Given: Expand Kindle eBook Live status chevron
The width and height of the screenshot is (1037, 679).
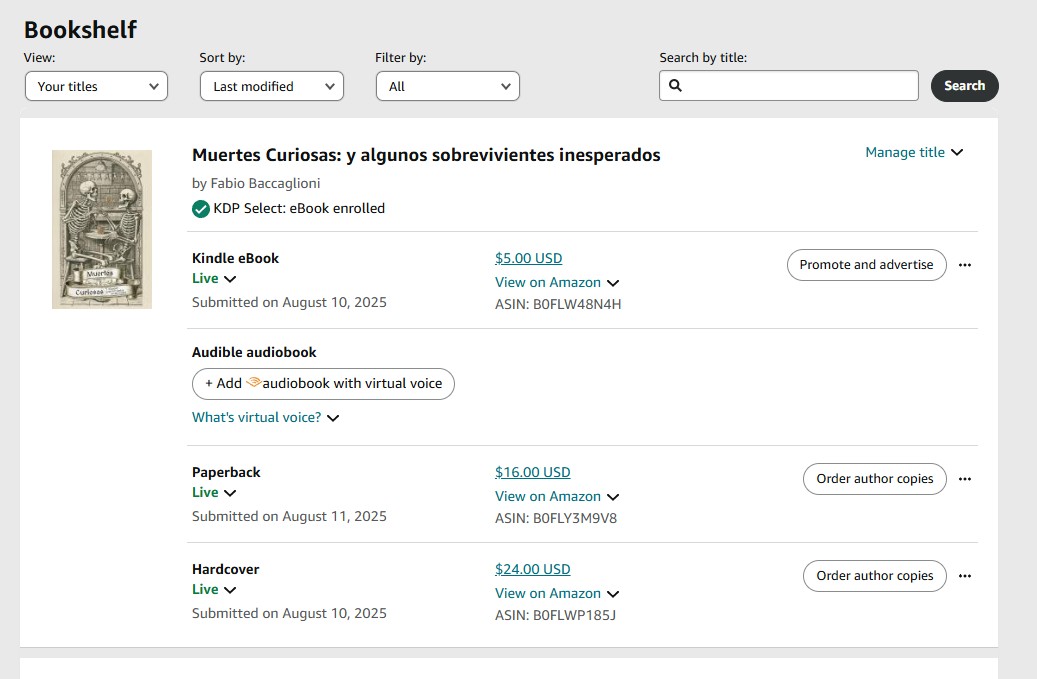Looking at the screenshot, I should (230, 279).
